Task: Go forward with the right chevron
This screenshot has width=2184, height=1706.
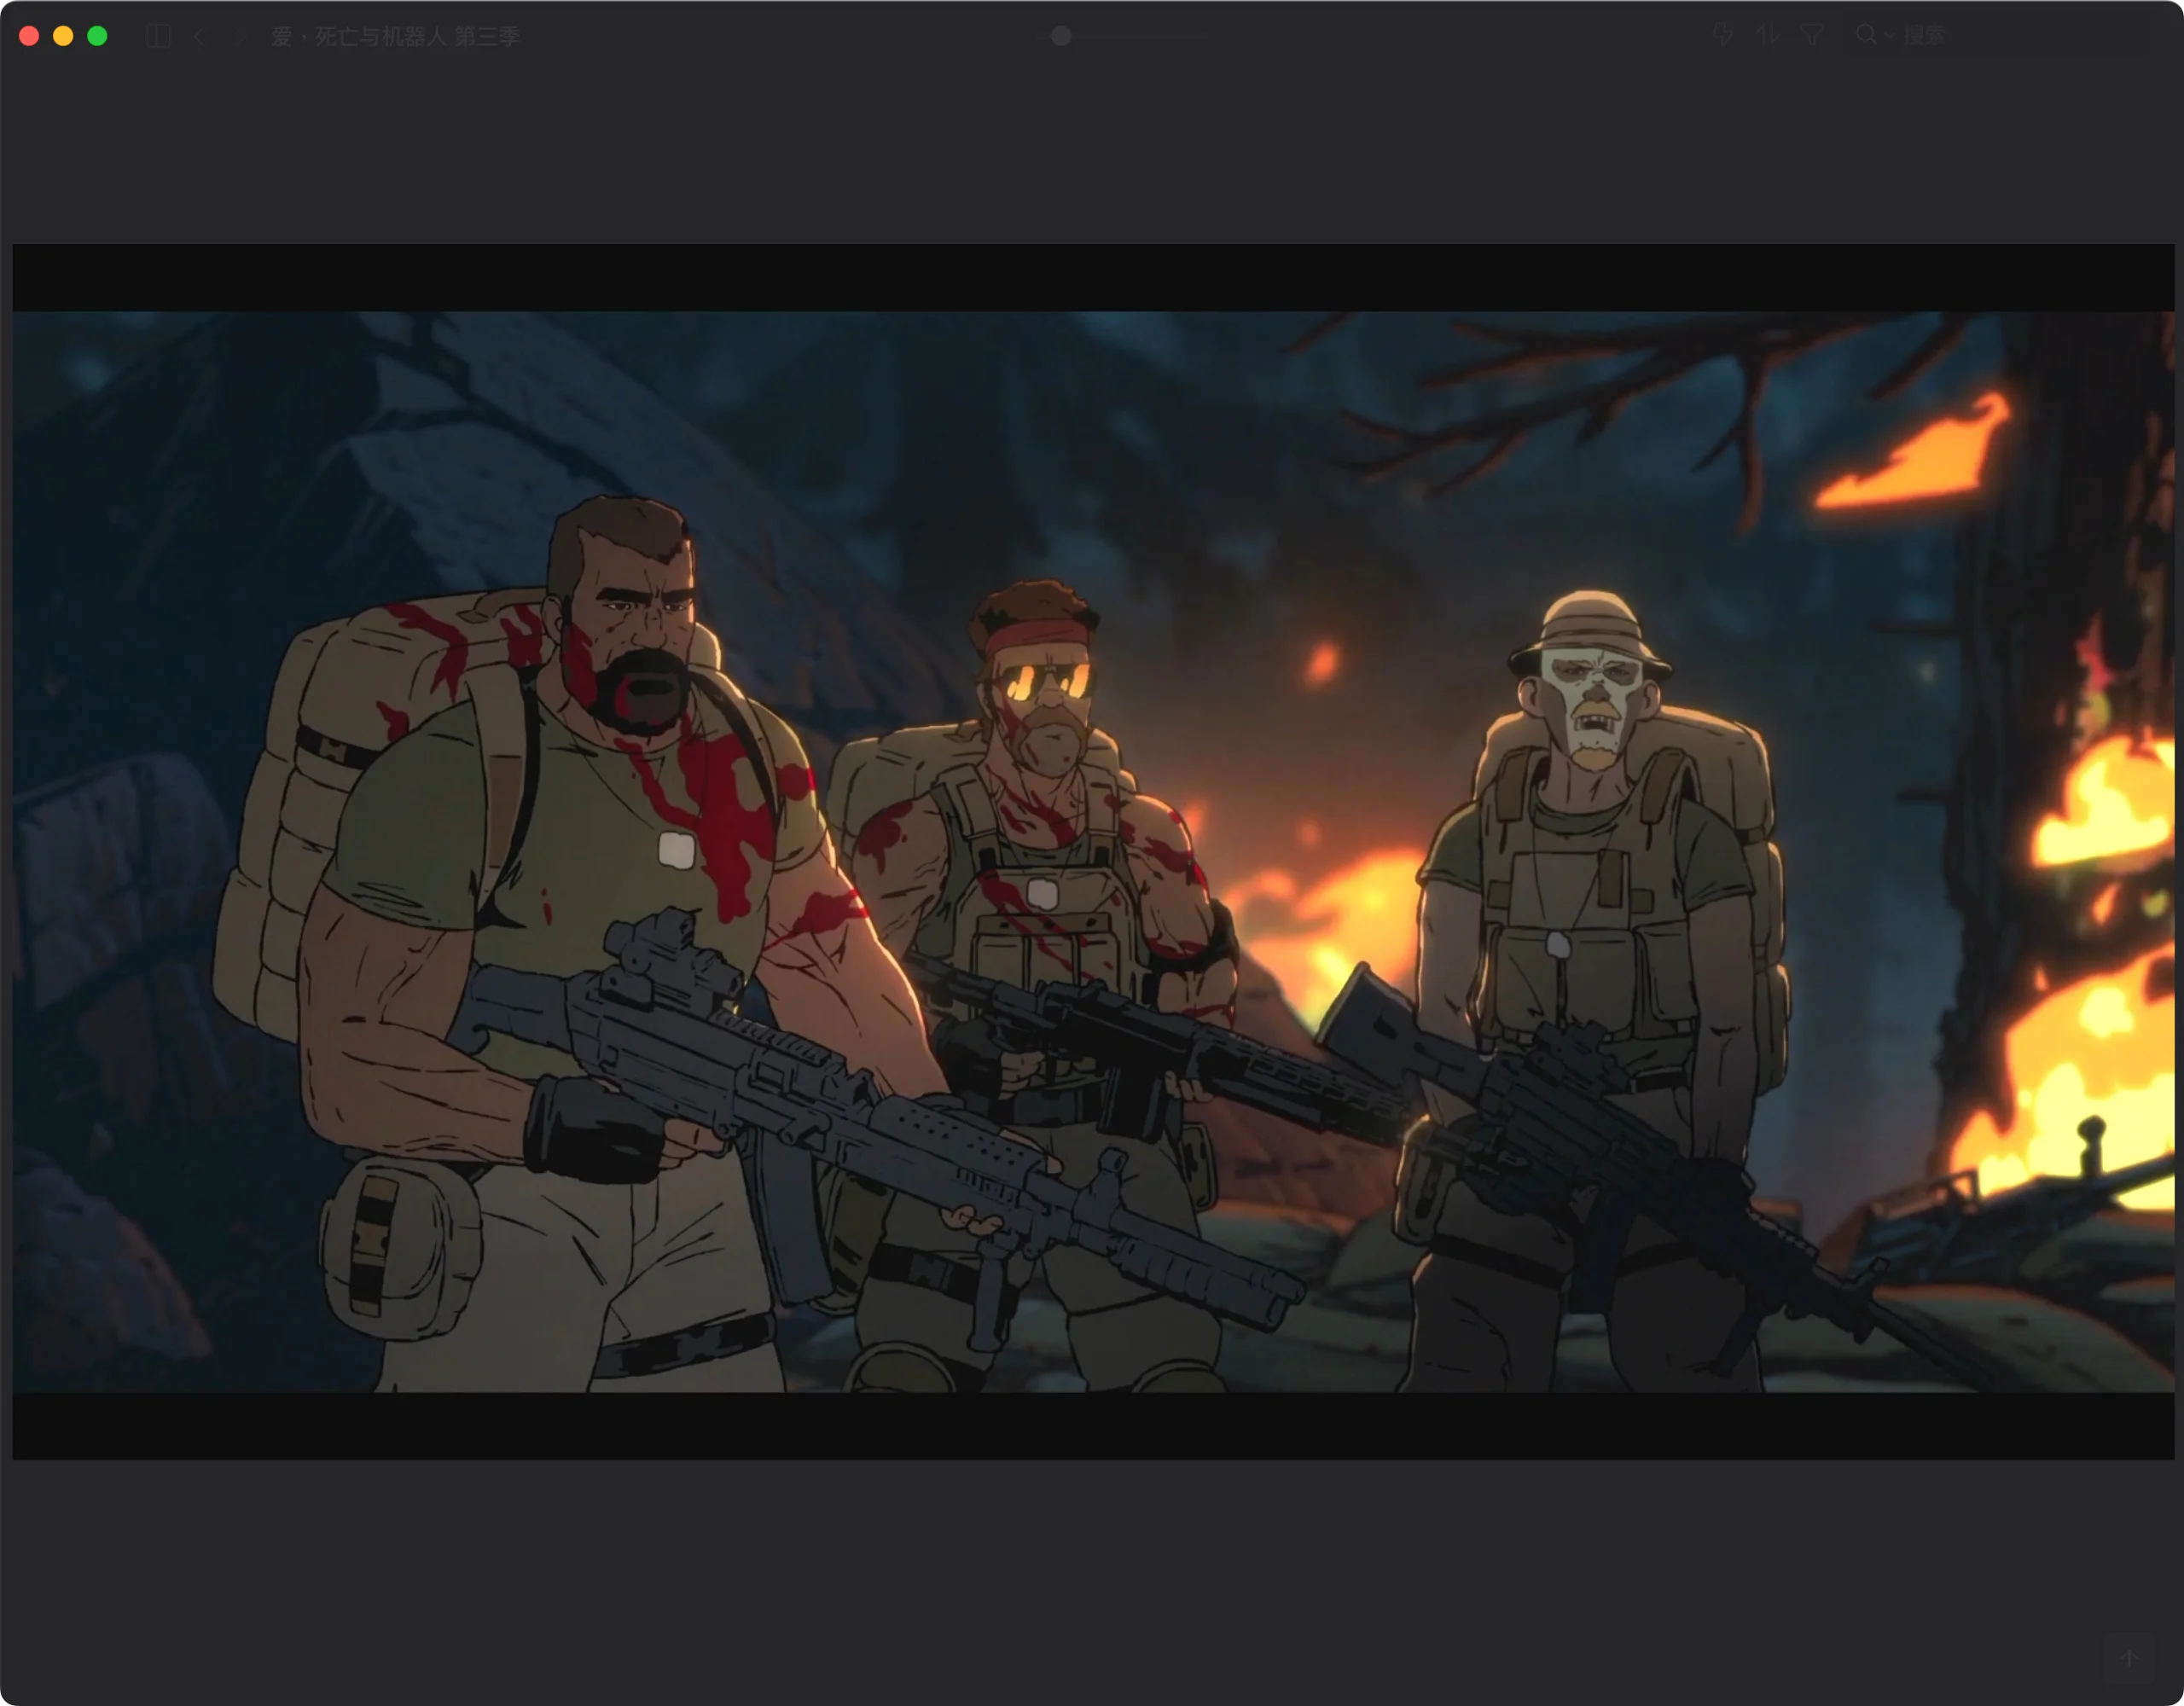Action: 239,37
